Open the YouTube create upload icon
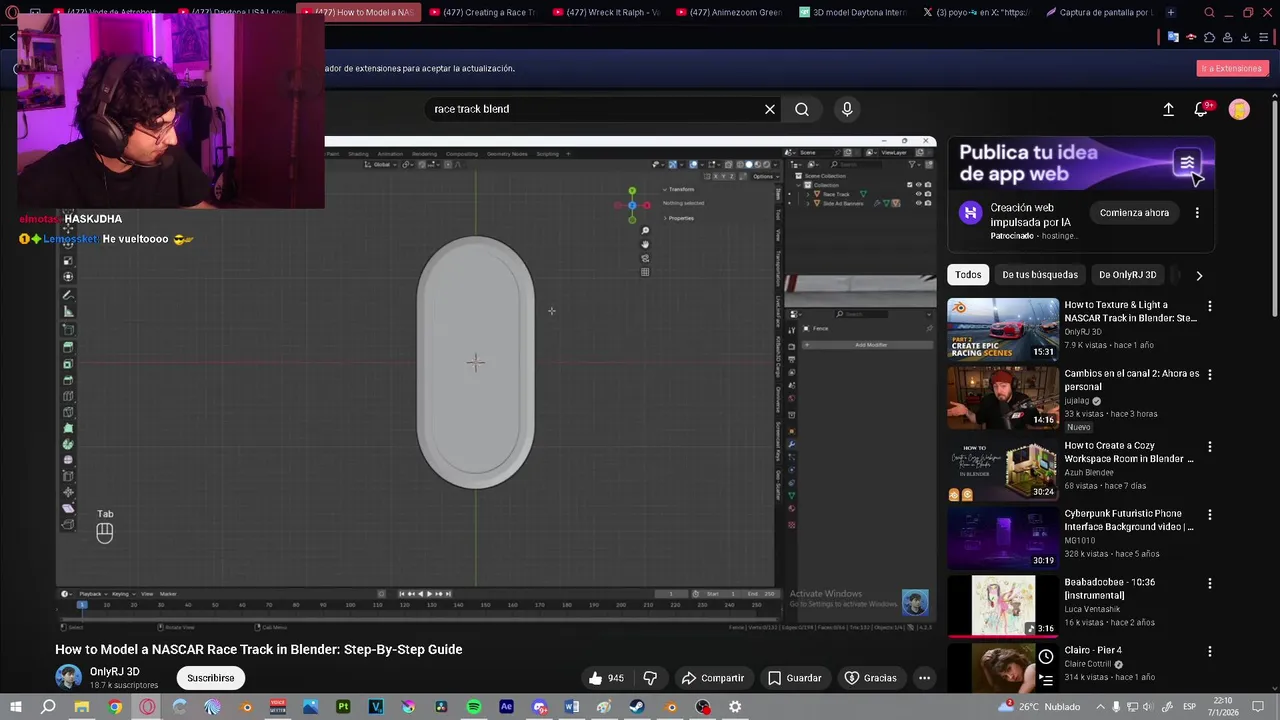 pyautogui.click(x=1168, y=109)
